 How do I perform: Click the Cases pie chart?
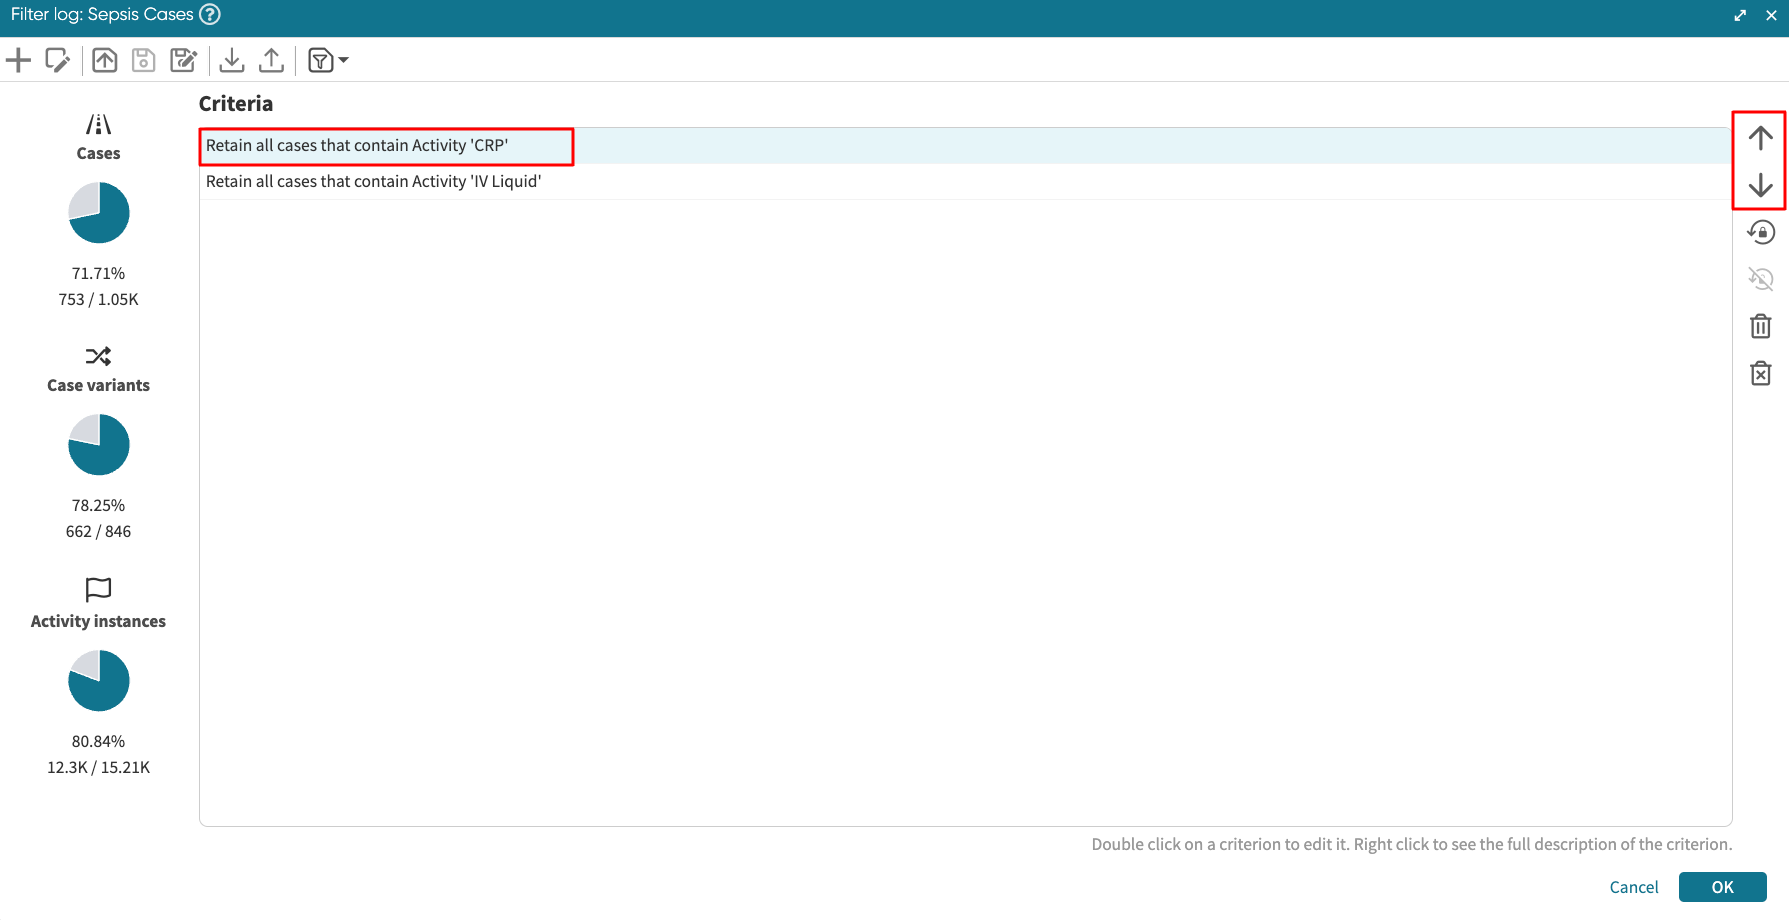click(99, 213)
